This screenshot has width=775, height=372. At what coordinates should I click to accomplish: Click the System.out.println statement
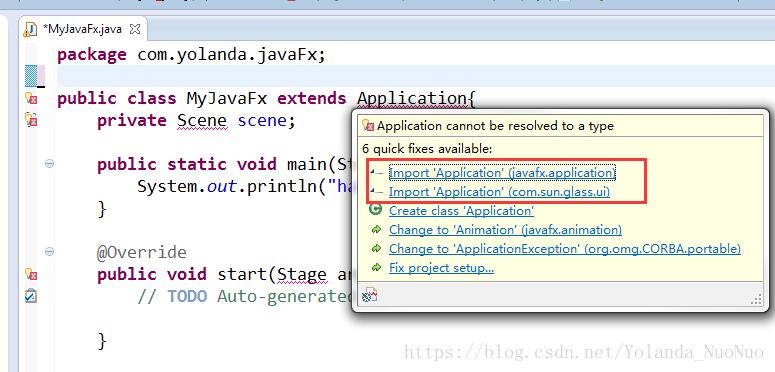coord(245,186)
